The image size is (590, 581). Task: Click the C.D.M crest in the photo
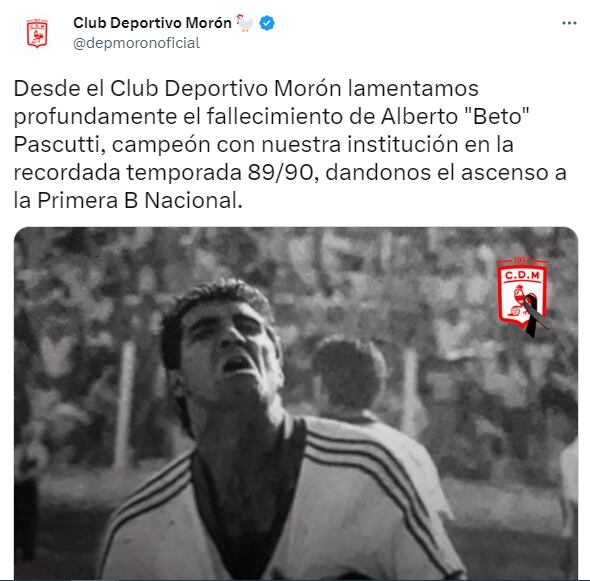(522, 294)
